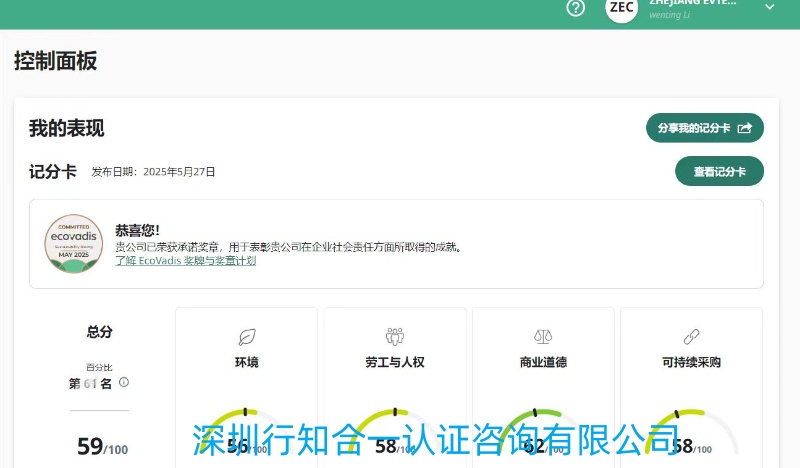Click the wenting Li user name
Viewport: 800px width, 468px height.
coord(669,15)
